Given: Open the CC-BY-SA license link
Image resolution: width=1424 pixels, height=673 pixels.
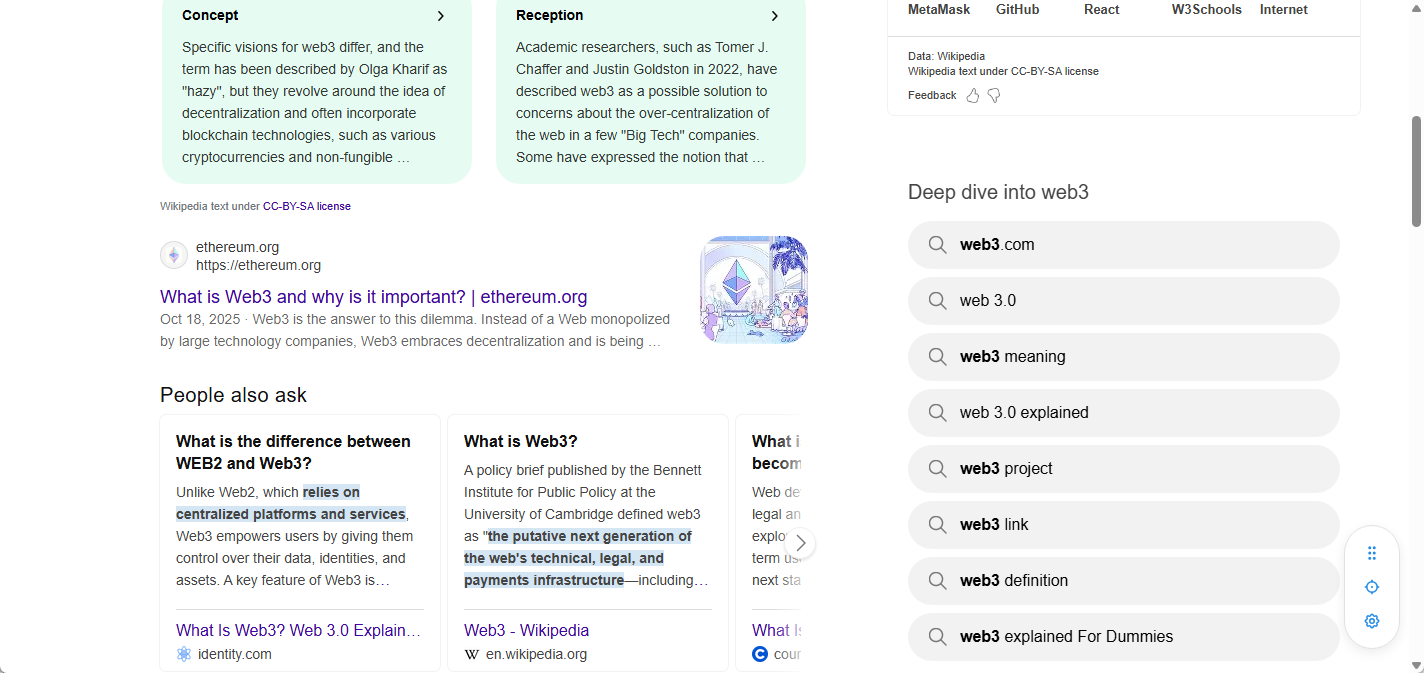Looking at the screenshot, I should 307,206.
